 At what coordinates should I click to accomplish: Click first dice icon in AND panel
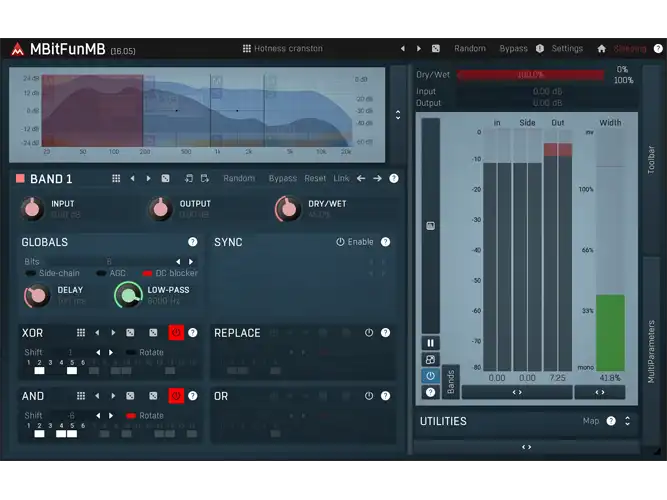[x=130, y=396]
